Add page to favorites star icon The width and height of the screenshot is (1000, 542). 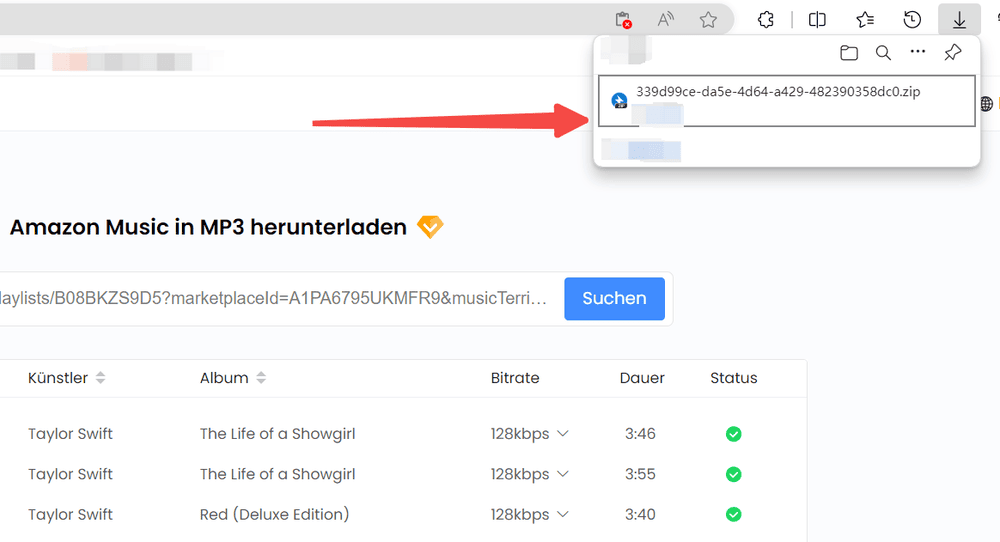pyautogui.click(x=708, y=20)
